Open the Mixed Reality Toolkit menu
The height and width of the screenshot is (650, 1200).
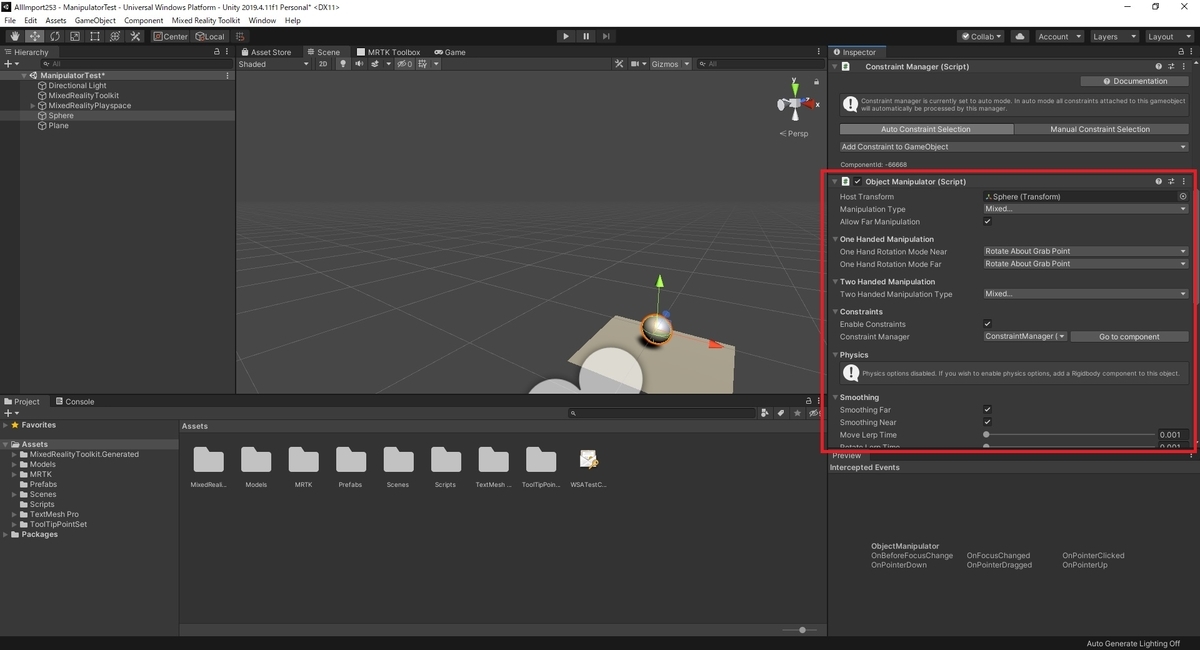pyautogui.click(x=206, y=20)
